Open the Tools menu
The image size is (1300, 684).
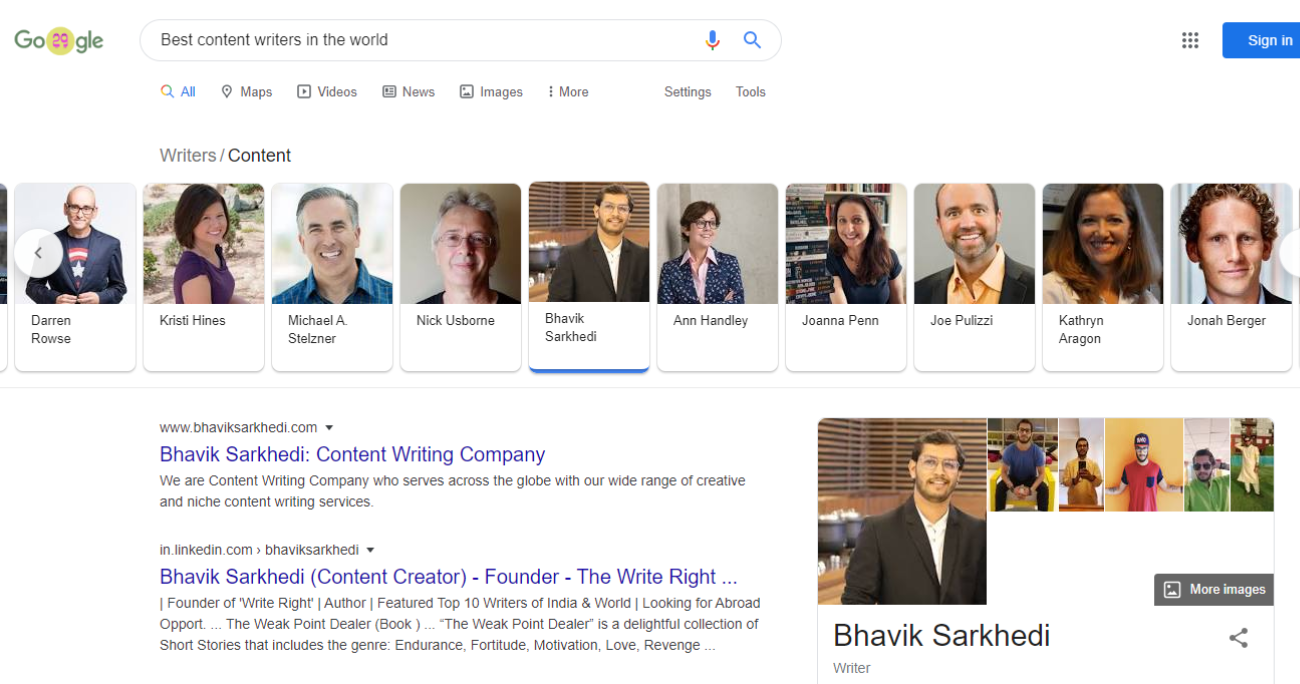coord(750,92)
